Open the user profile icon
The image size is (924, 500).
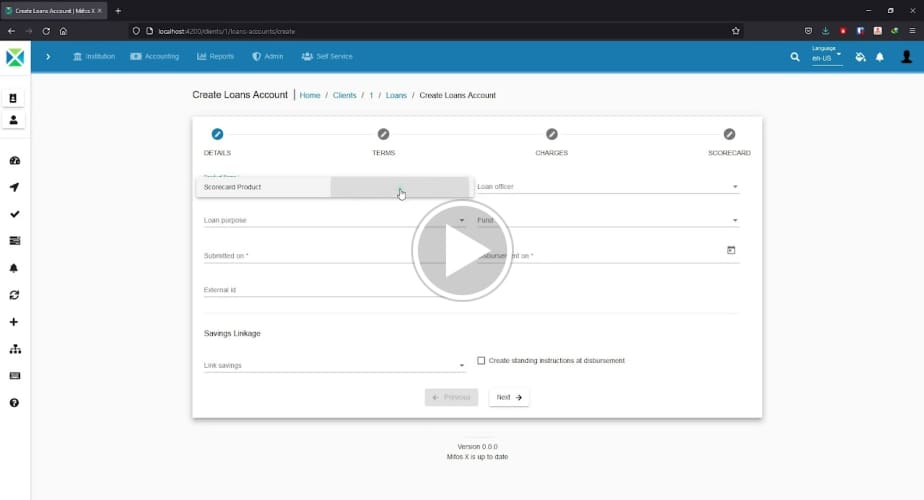[x=906, y=57]
